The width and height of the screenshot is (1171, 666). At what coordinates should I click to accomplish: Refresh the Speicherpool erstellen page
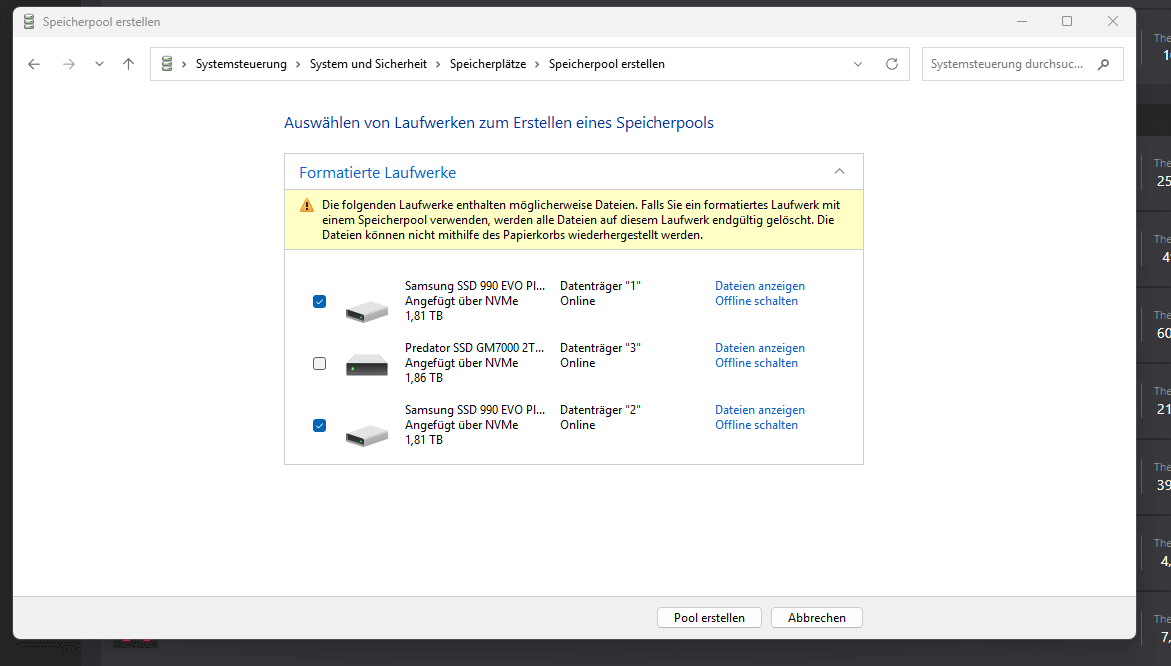click(x=892, y=64)
